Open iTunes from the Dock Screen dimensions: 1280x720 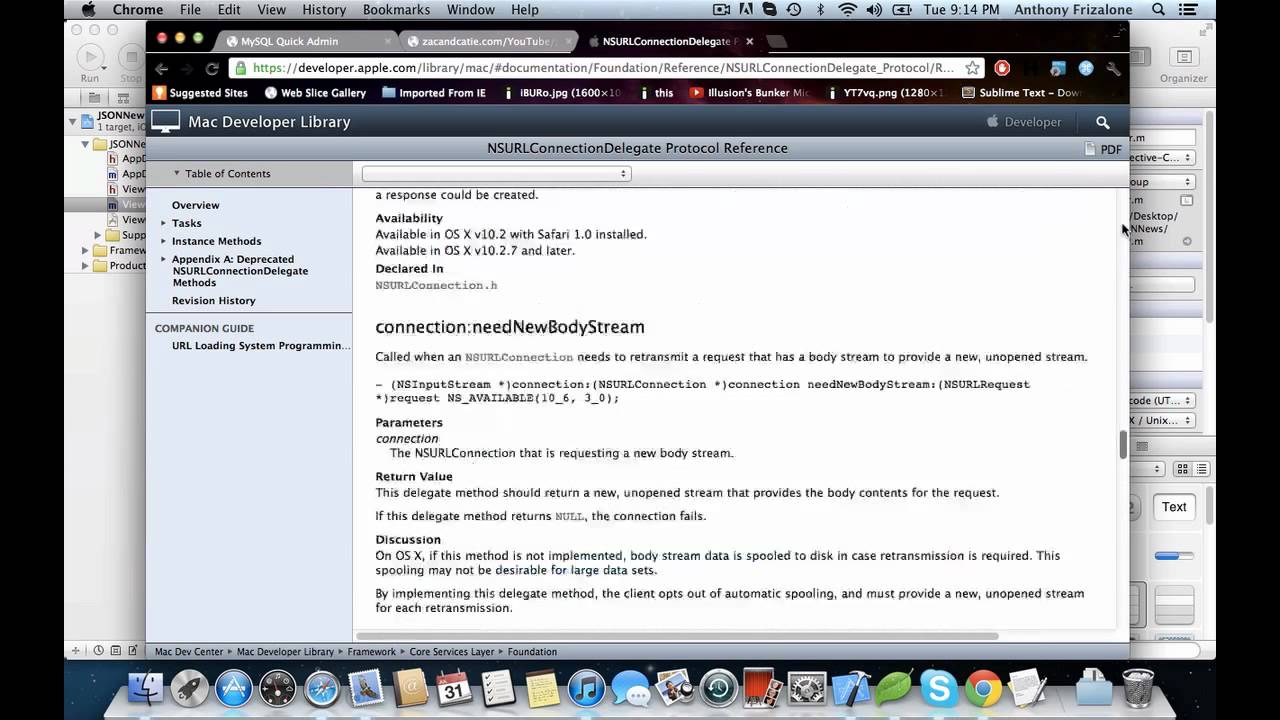(587, 688)
